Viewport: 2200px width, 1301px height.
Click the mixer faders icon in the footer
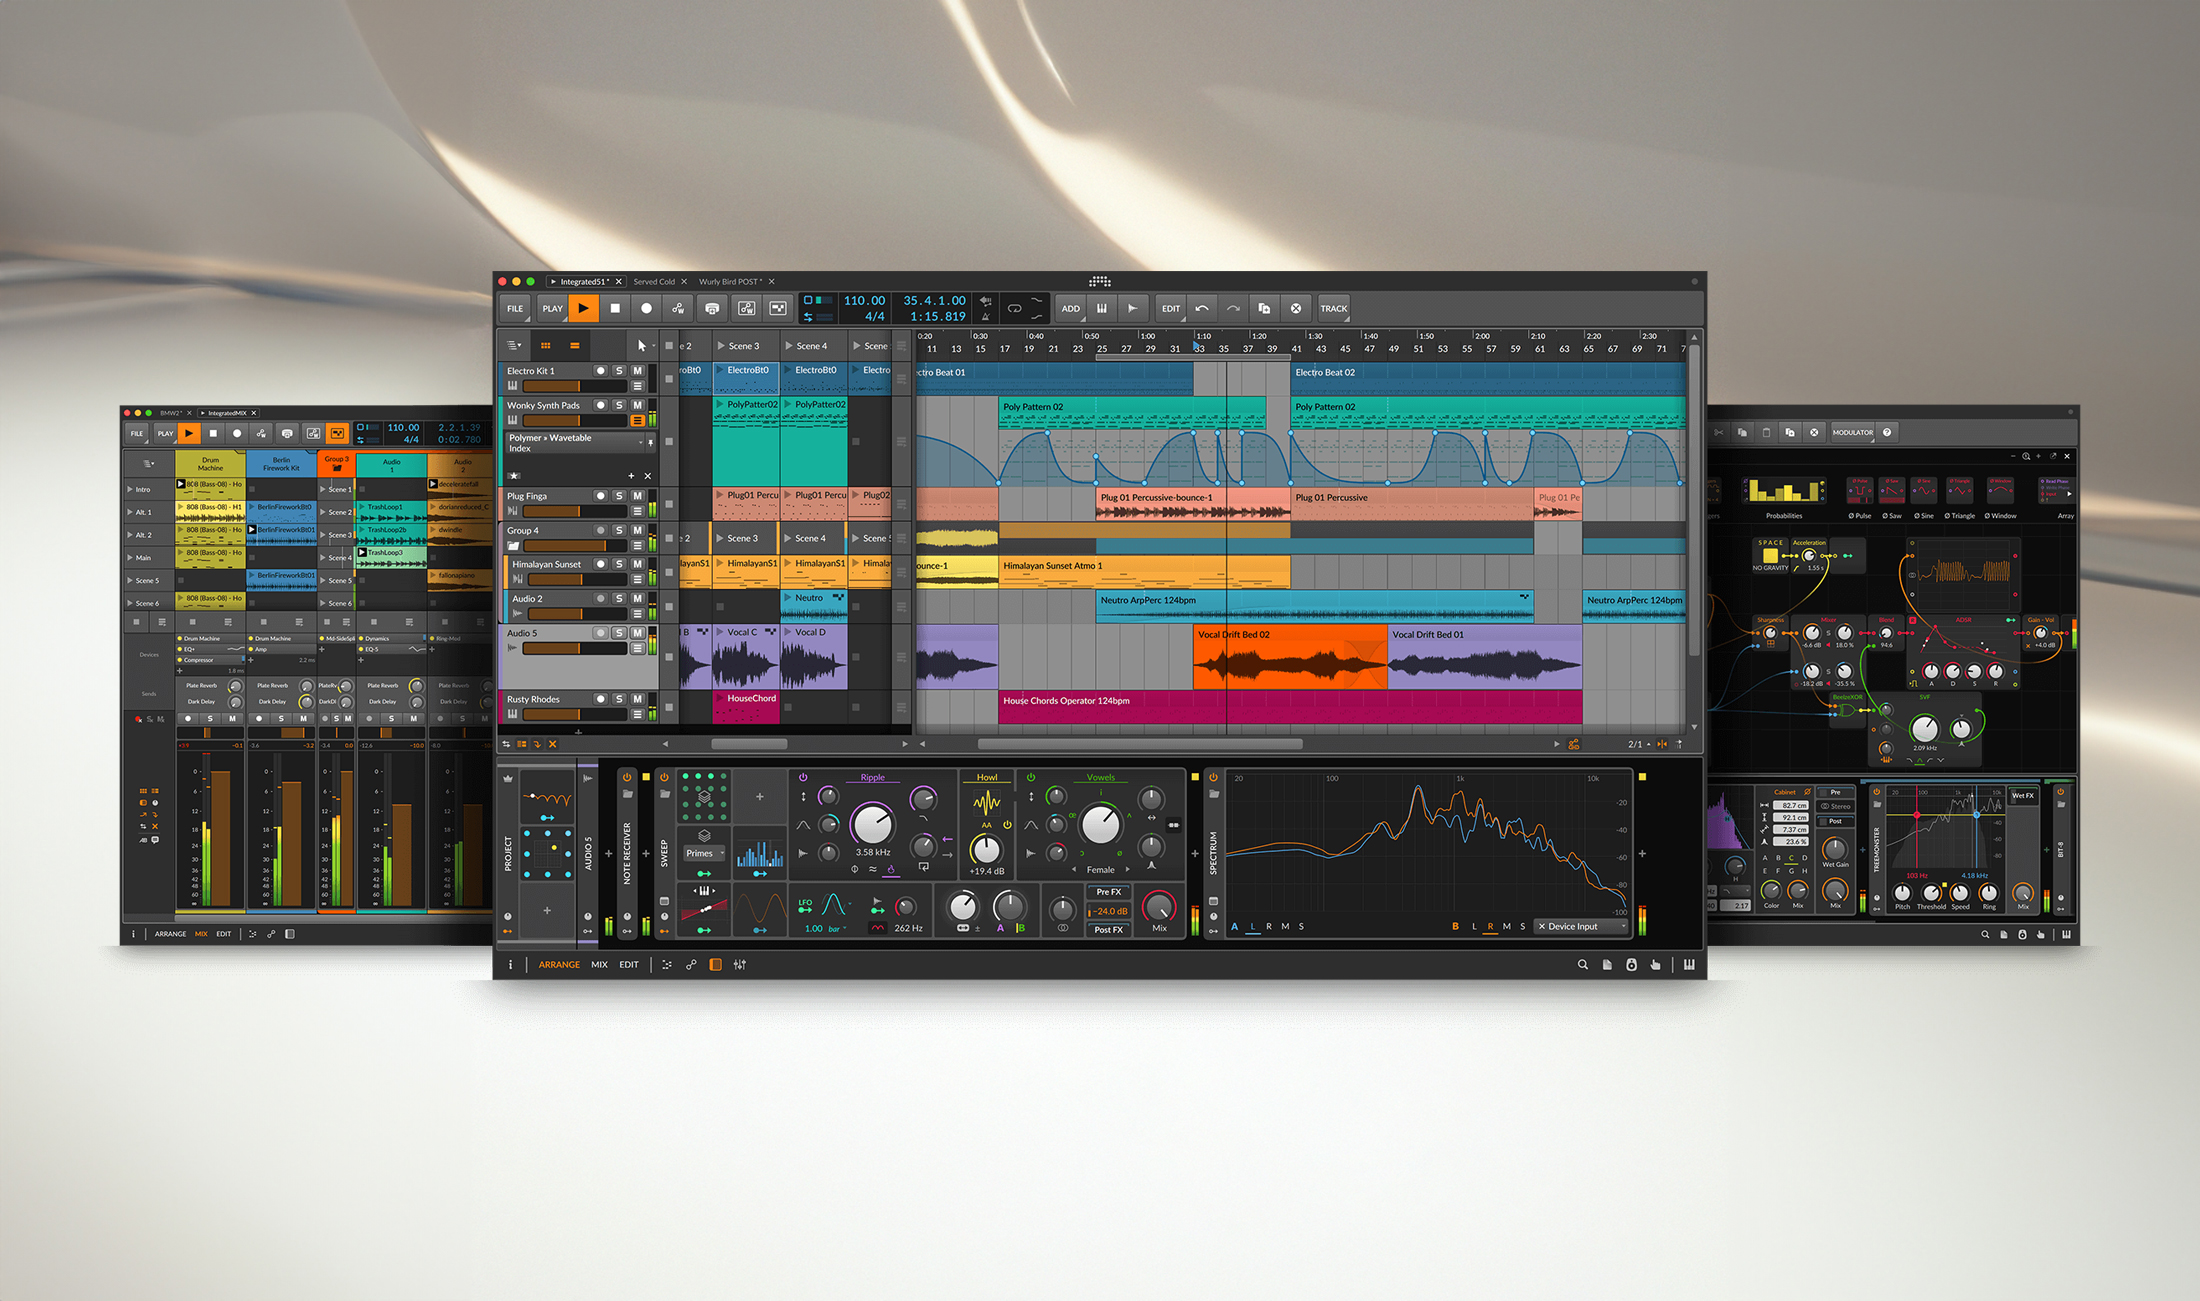click(740, 965)
